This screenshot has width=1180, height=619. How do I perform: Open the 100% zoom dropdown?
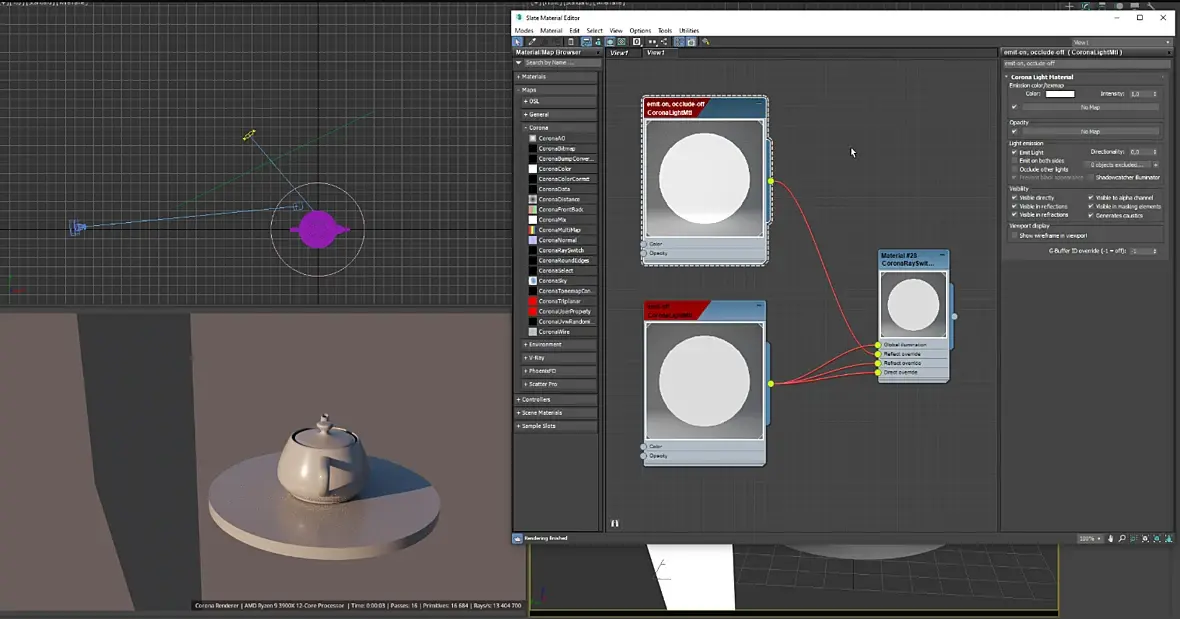tap(1090, 539)
